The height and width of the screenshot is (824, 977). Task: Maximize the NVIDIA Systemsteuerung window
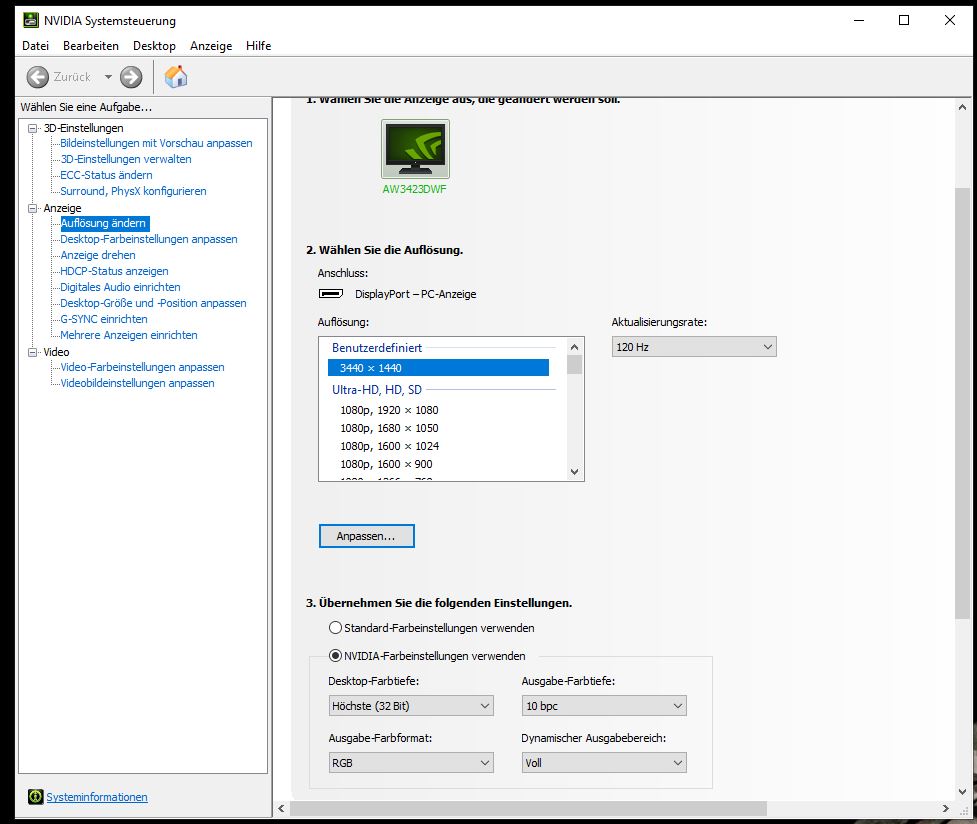click(904, 21)
